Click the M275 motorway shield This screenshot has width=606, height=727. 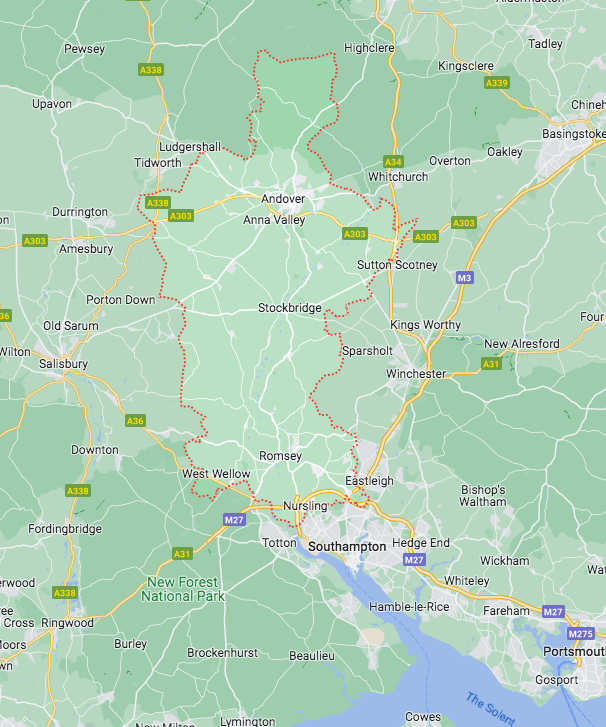click(580, 633)
